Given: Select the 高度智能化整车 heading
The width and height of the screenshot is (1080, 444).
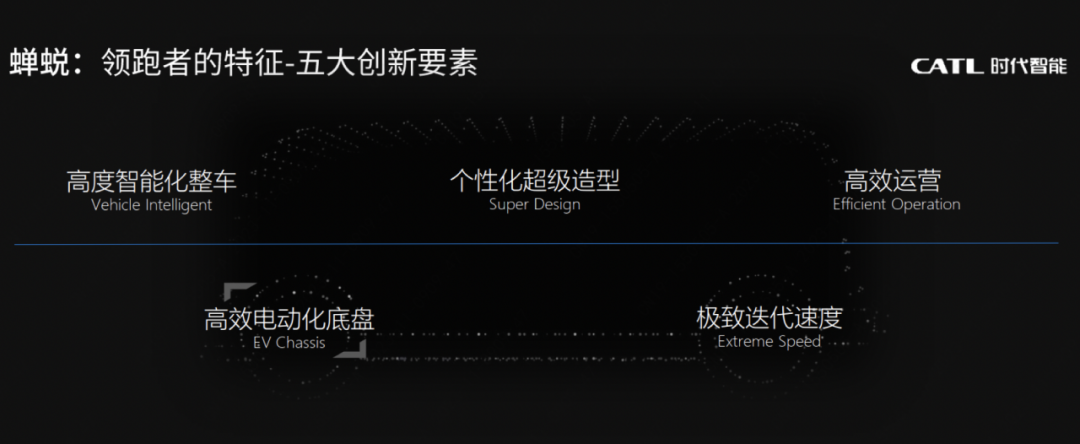Looking at the screenshot, I should [151, 182].
